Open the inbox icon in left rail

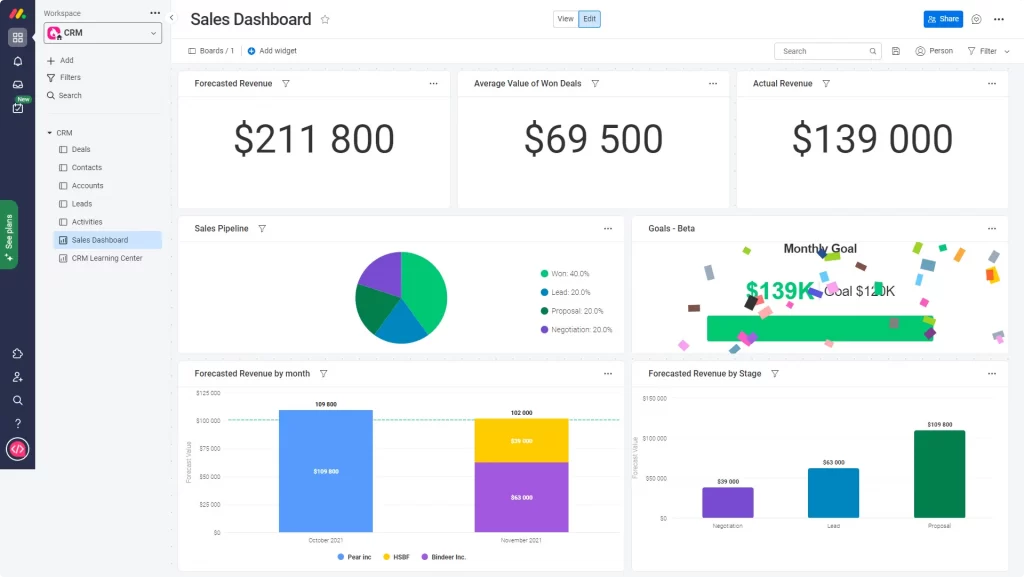coord(18,84)
